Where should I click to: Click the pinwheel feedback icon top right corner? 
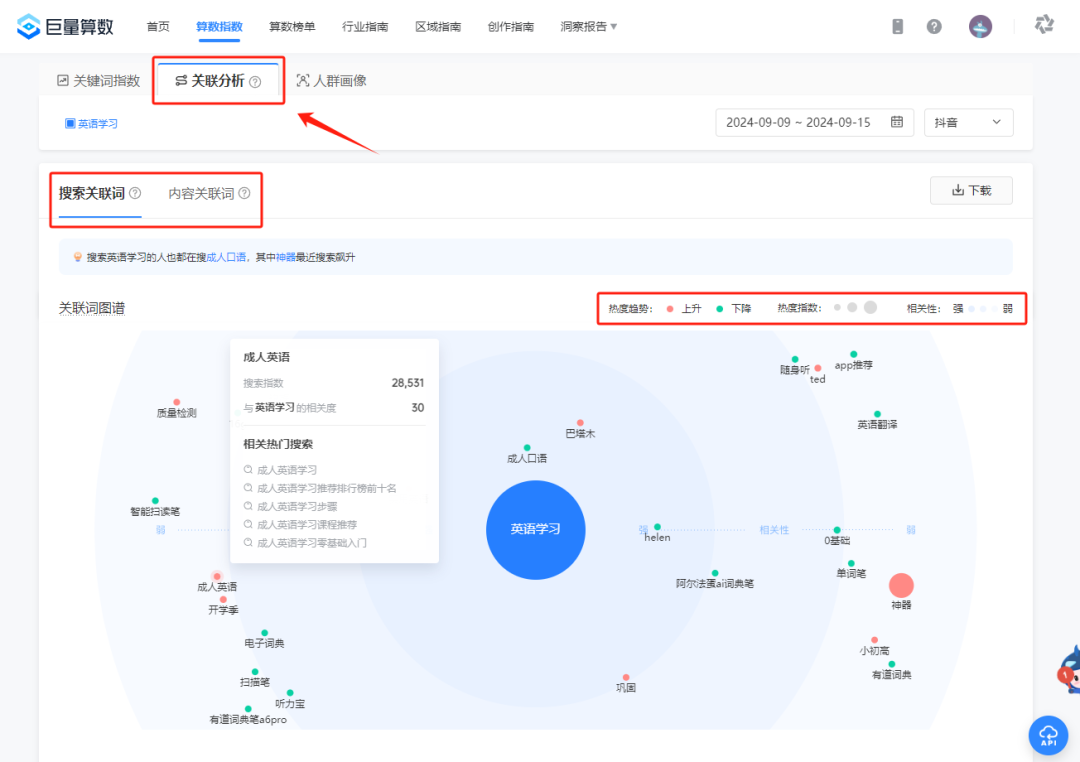pos(1044,24)
